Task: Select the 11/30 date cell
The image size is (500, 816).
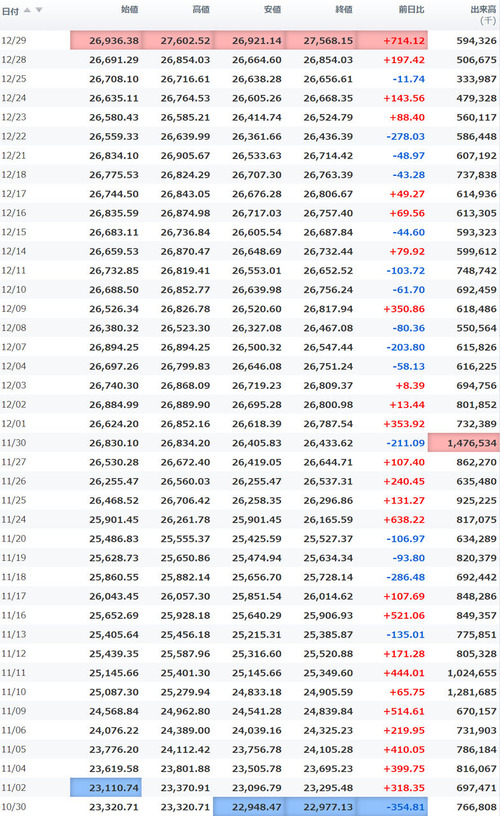Action: pos(14,443)
